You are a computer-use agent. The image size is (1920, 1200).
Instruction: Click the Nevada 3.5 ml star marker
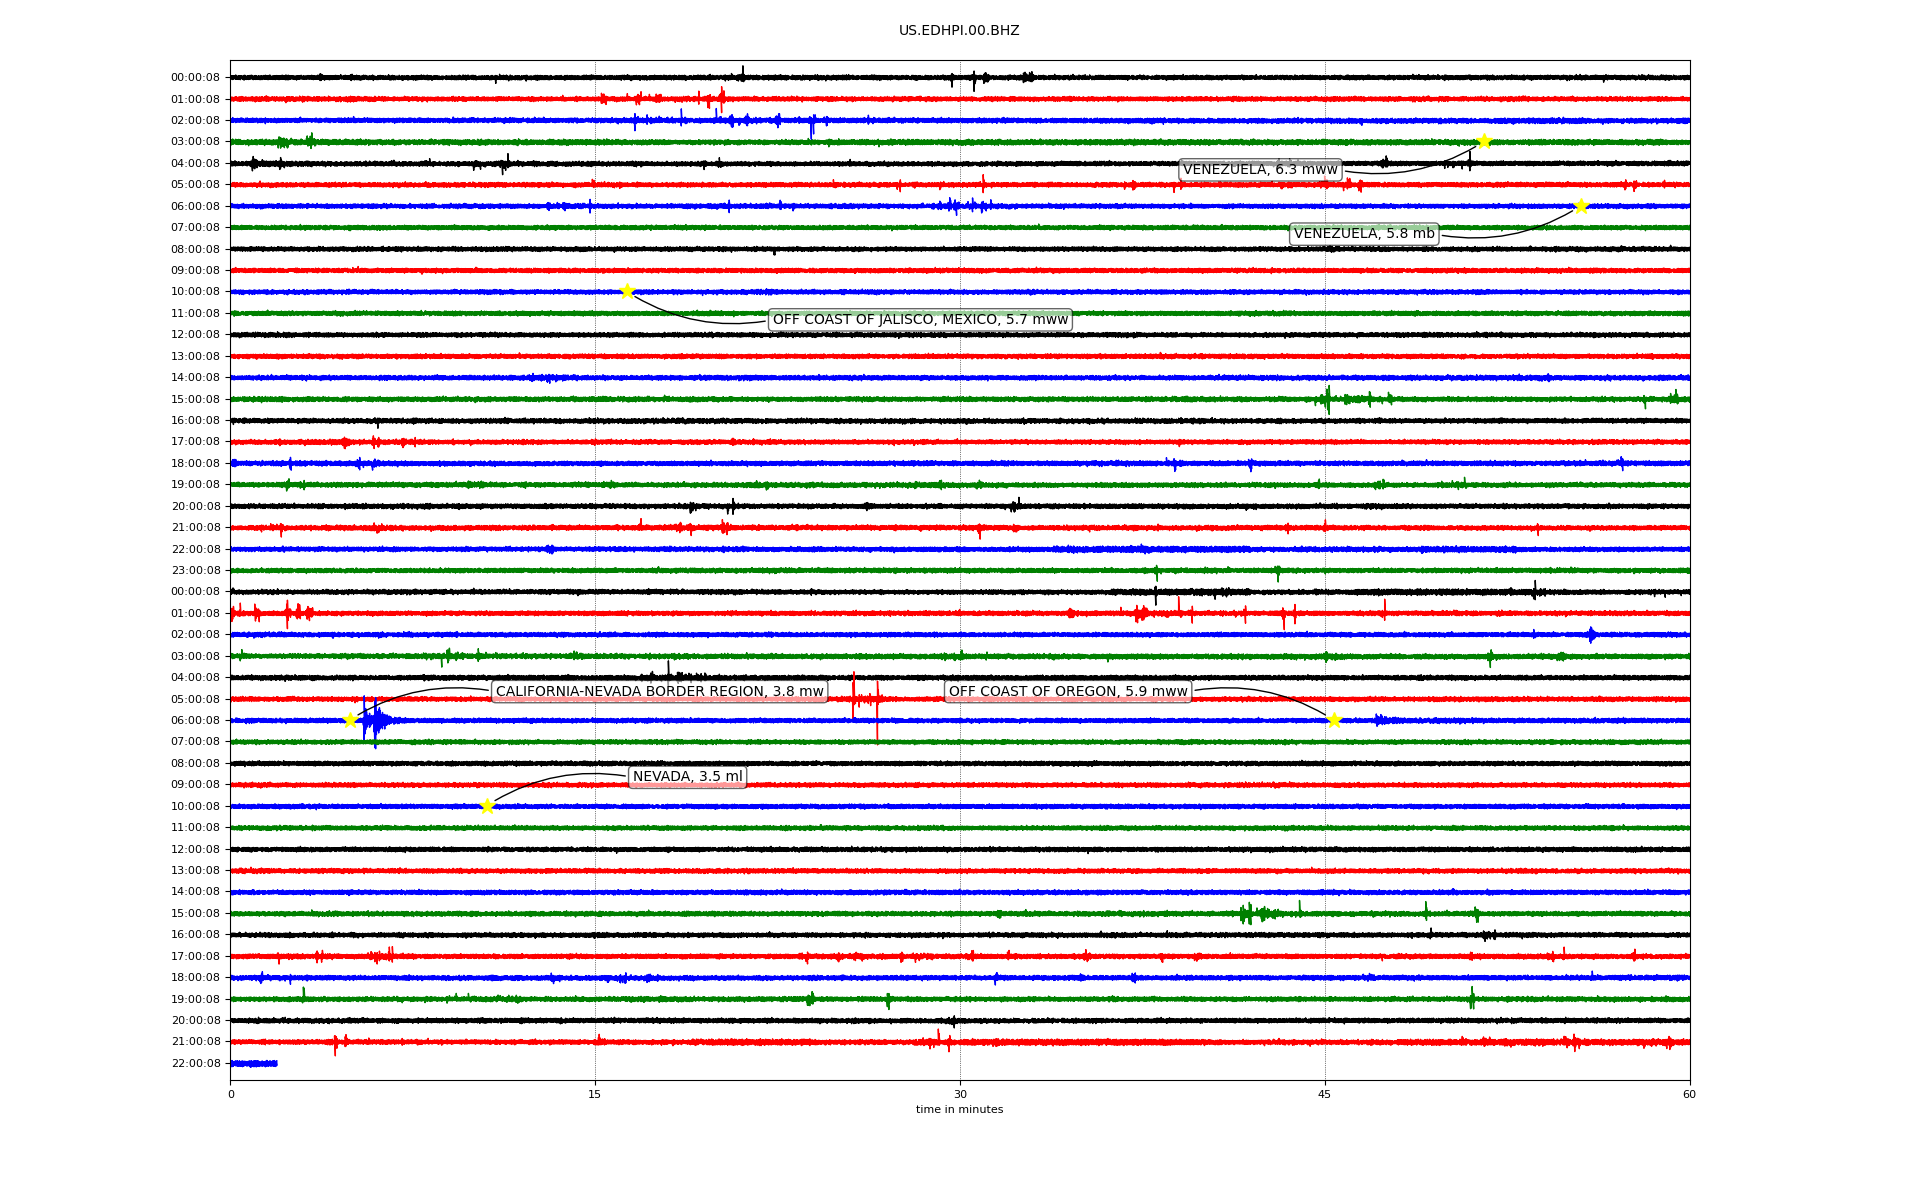[x=487, y=806]
